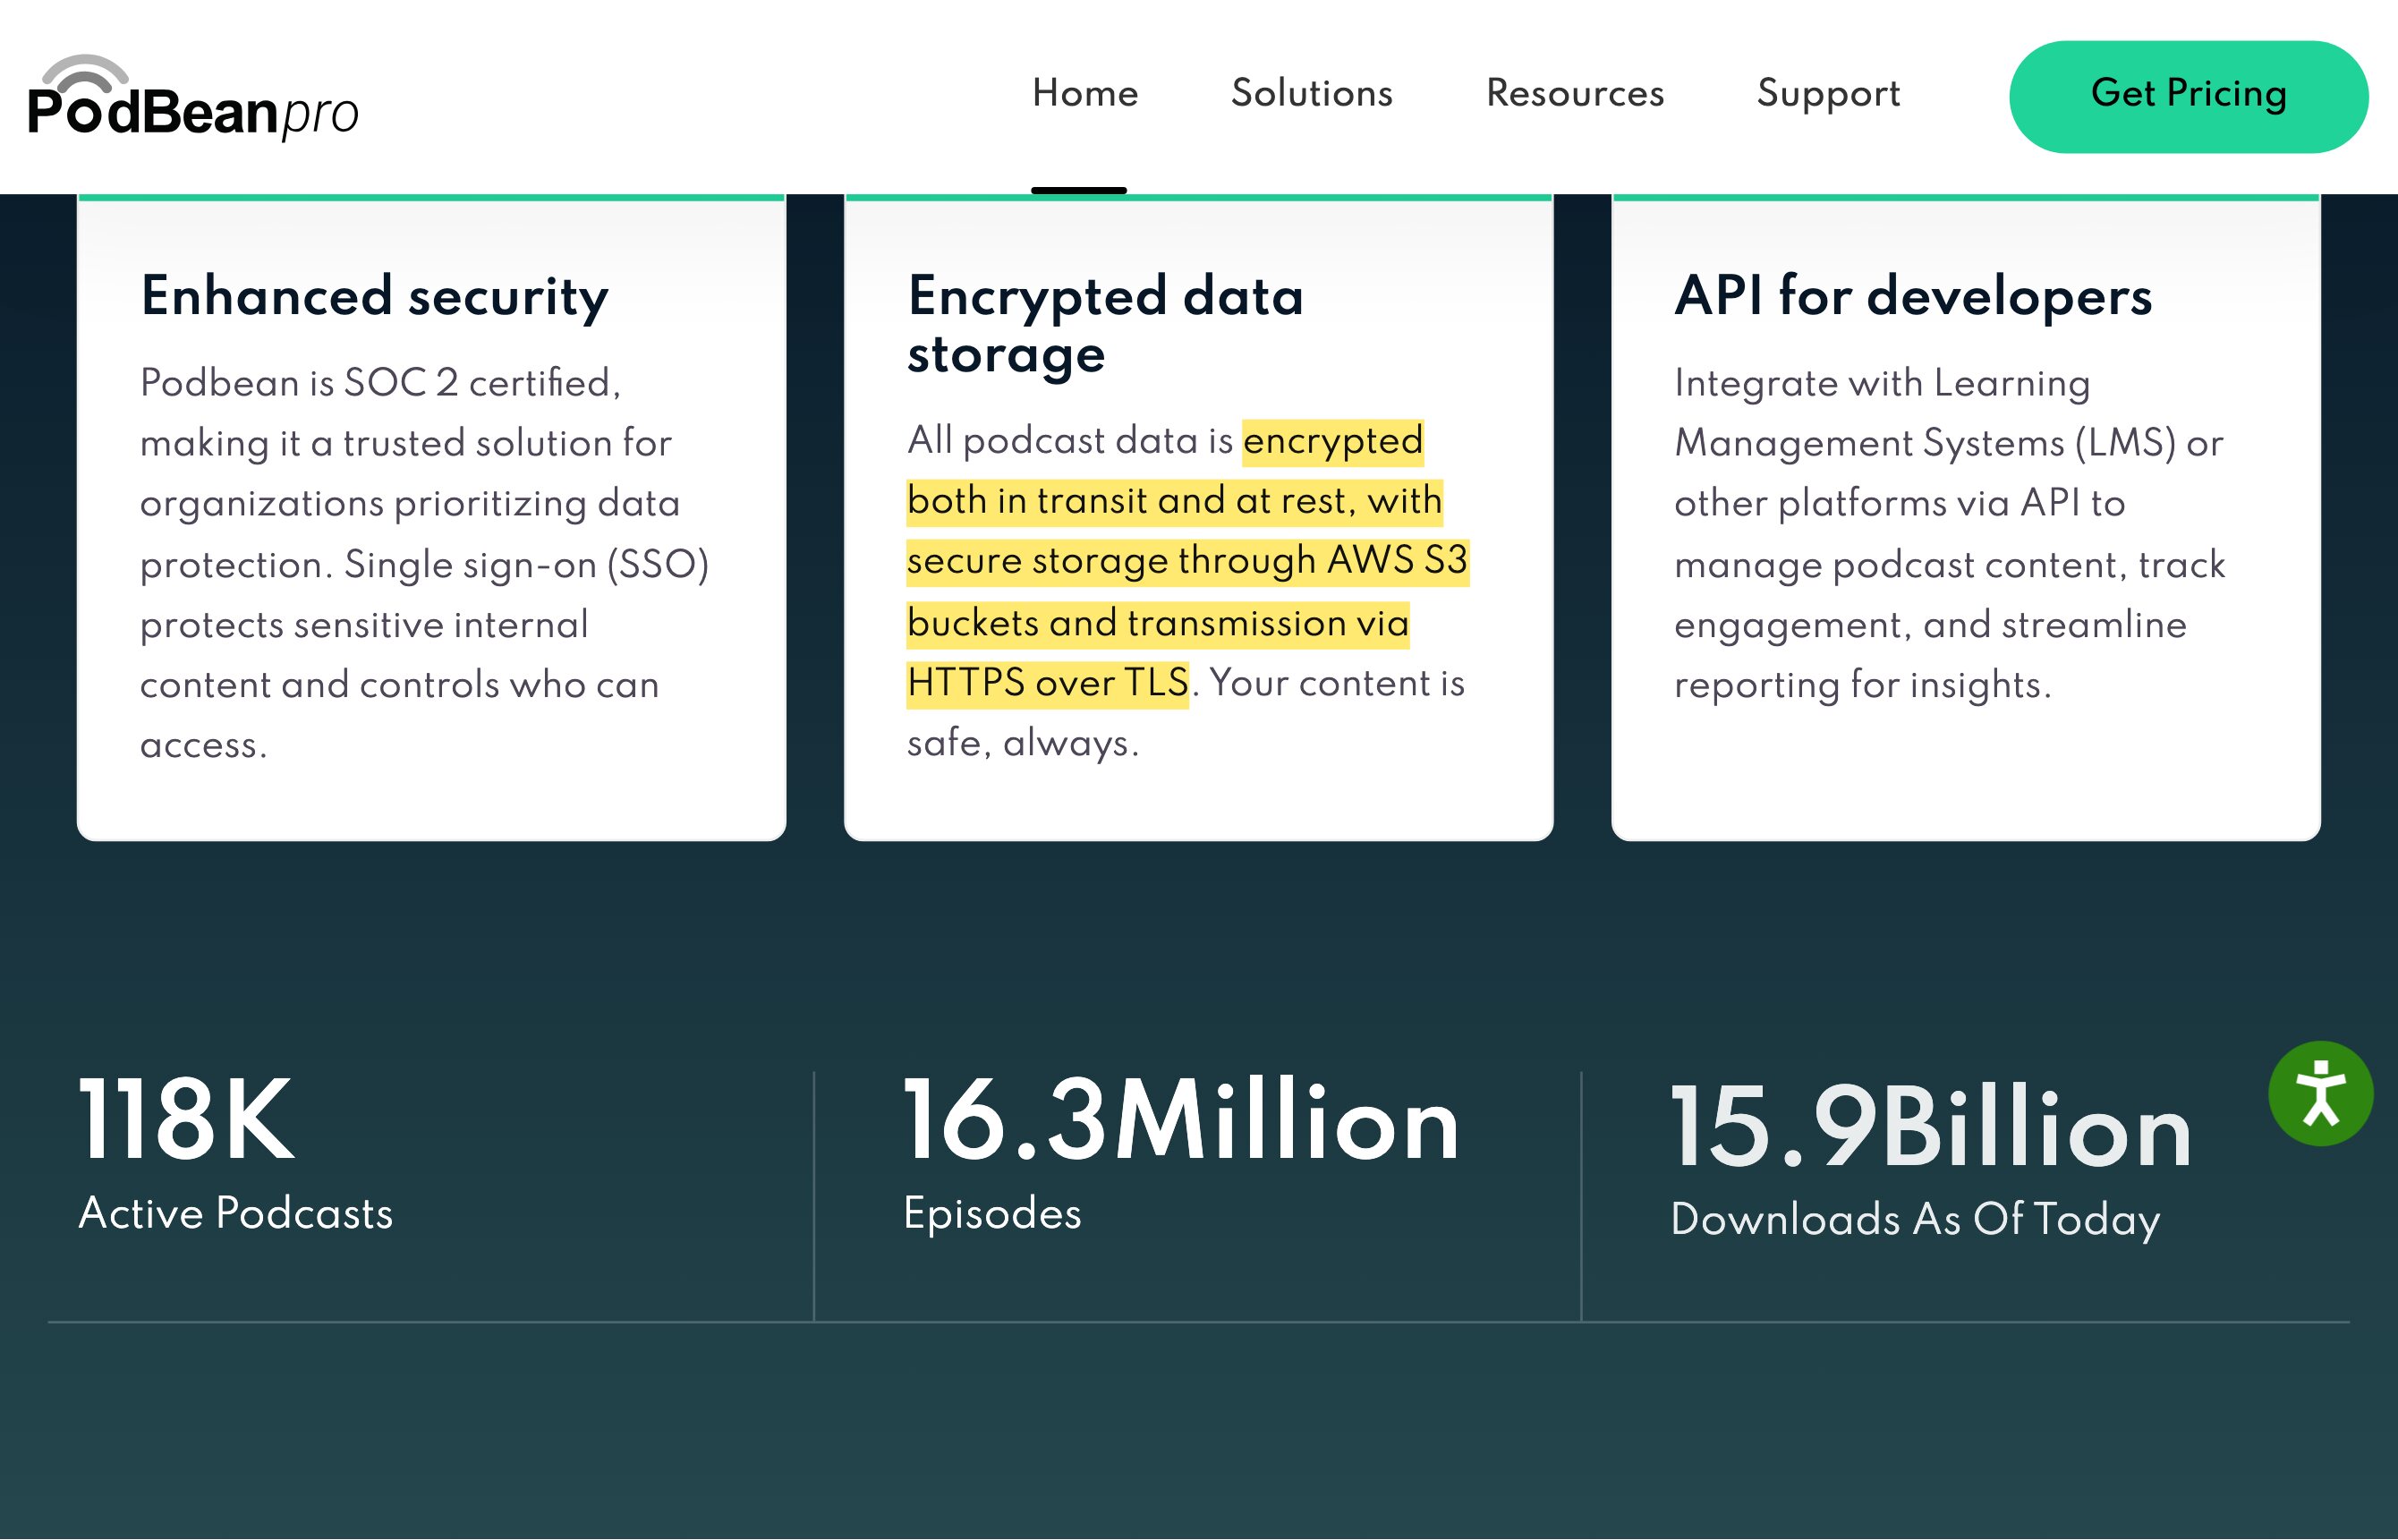Click the 15.9Billion statistic
The width and height of the screenshot is (2398, 1540).
click(x=1931, y=1127)
